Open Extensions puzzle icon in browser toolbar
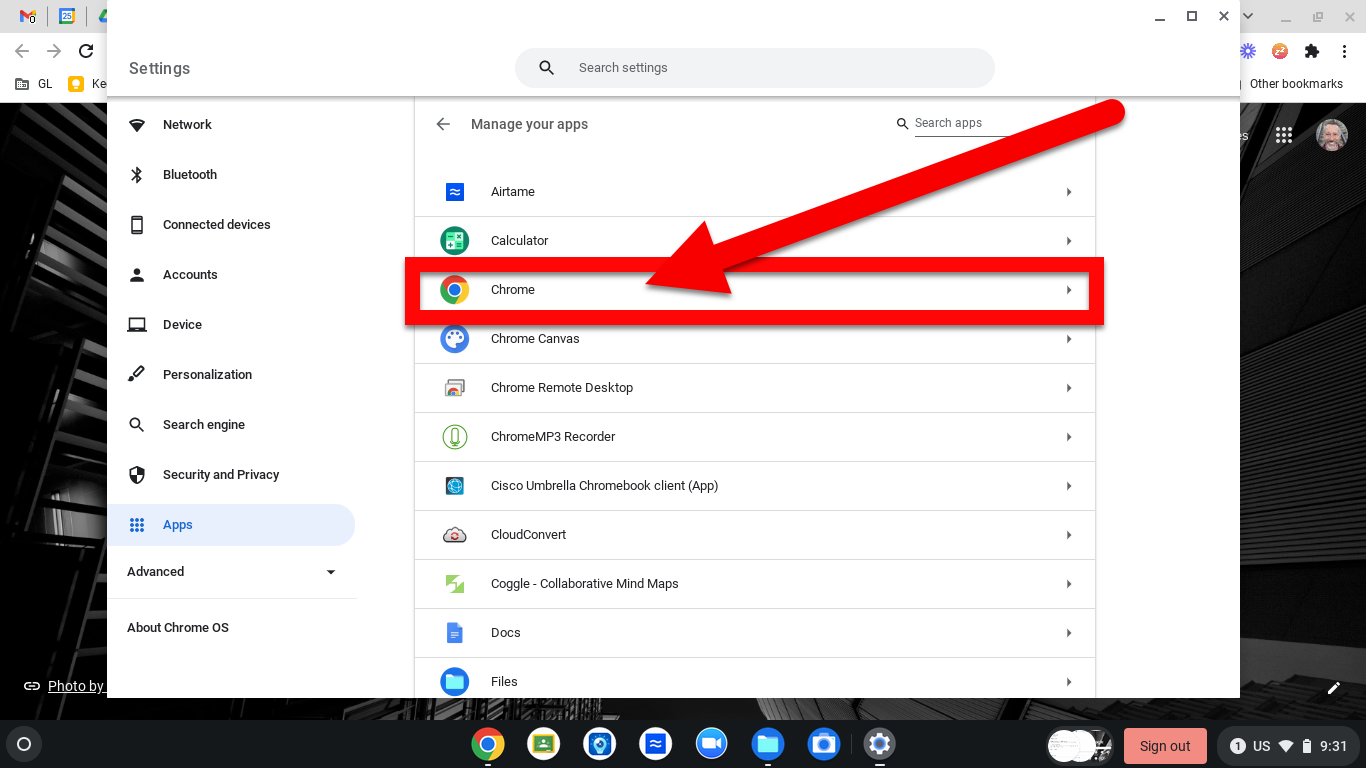The height and width of the screenshot is (768, 1366). tap(1312, 51)
